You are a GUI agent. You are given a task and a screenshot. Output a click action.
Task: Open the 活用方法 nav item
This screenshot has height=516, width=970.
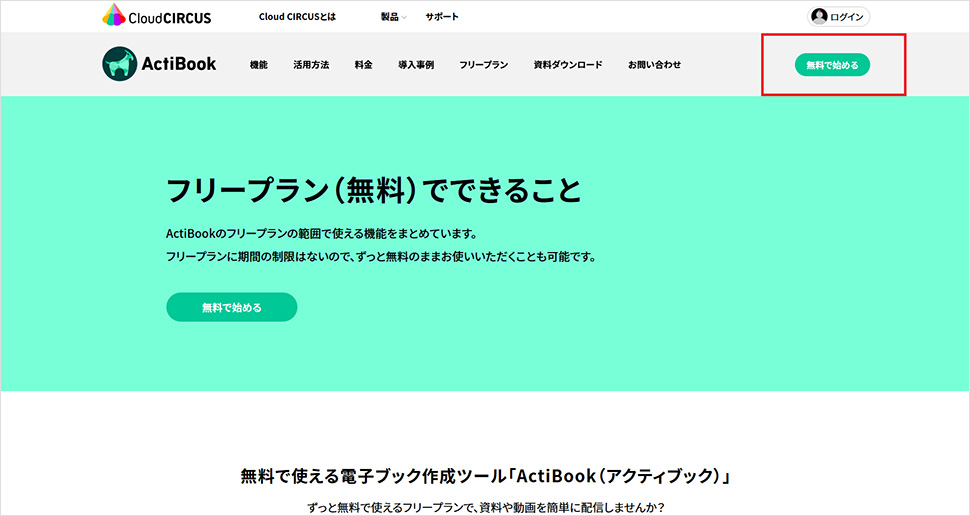coord(311,64)
